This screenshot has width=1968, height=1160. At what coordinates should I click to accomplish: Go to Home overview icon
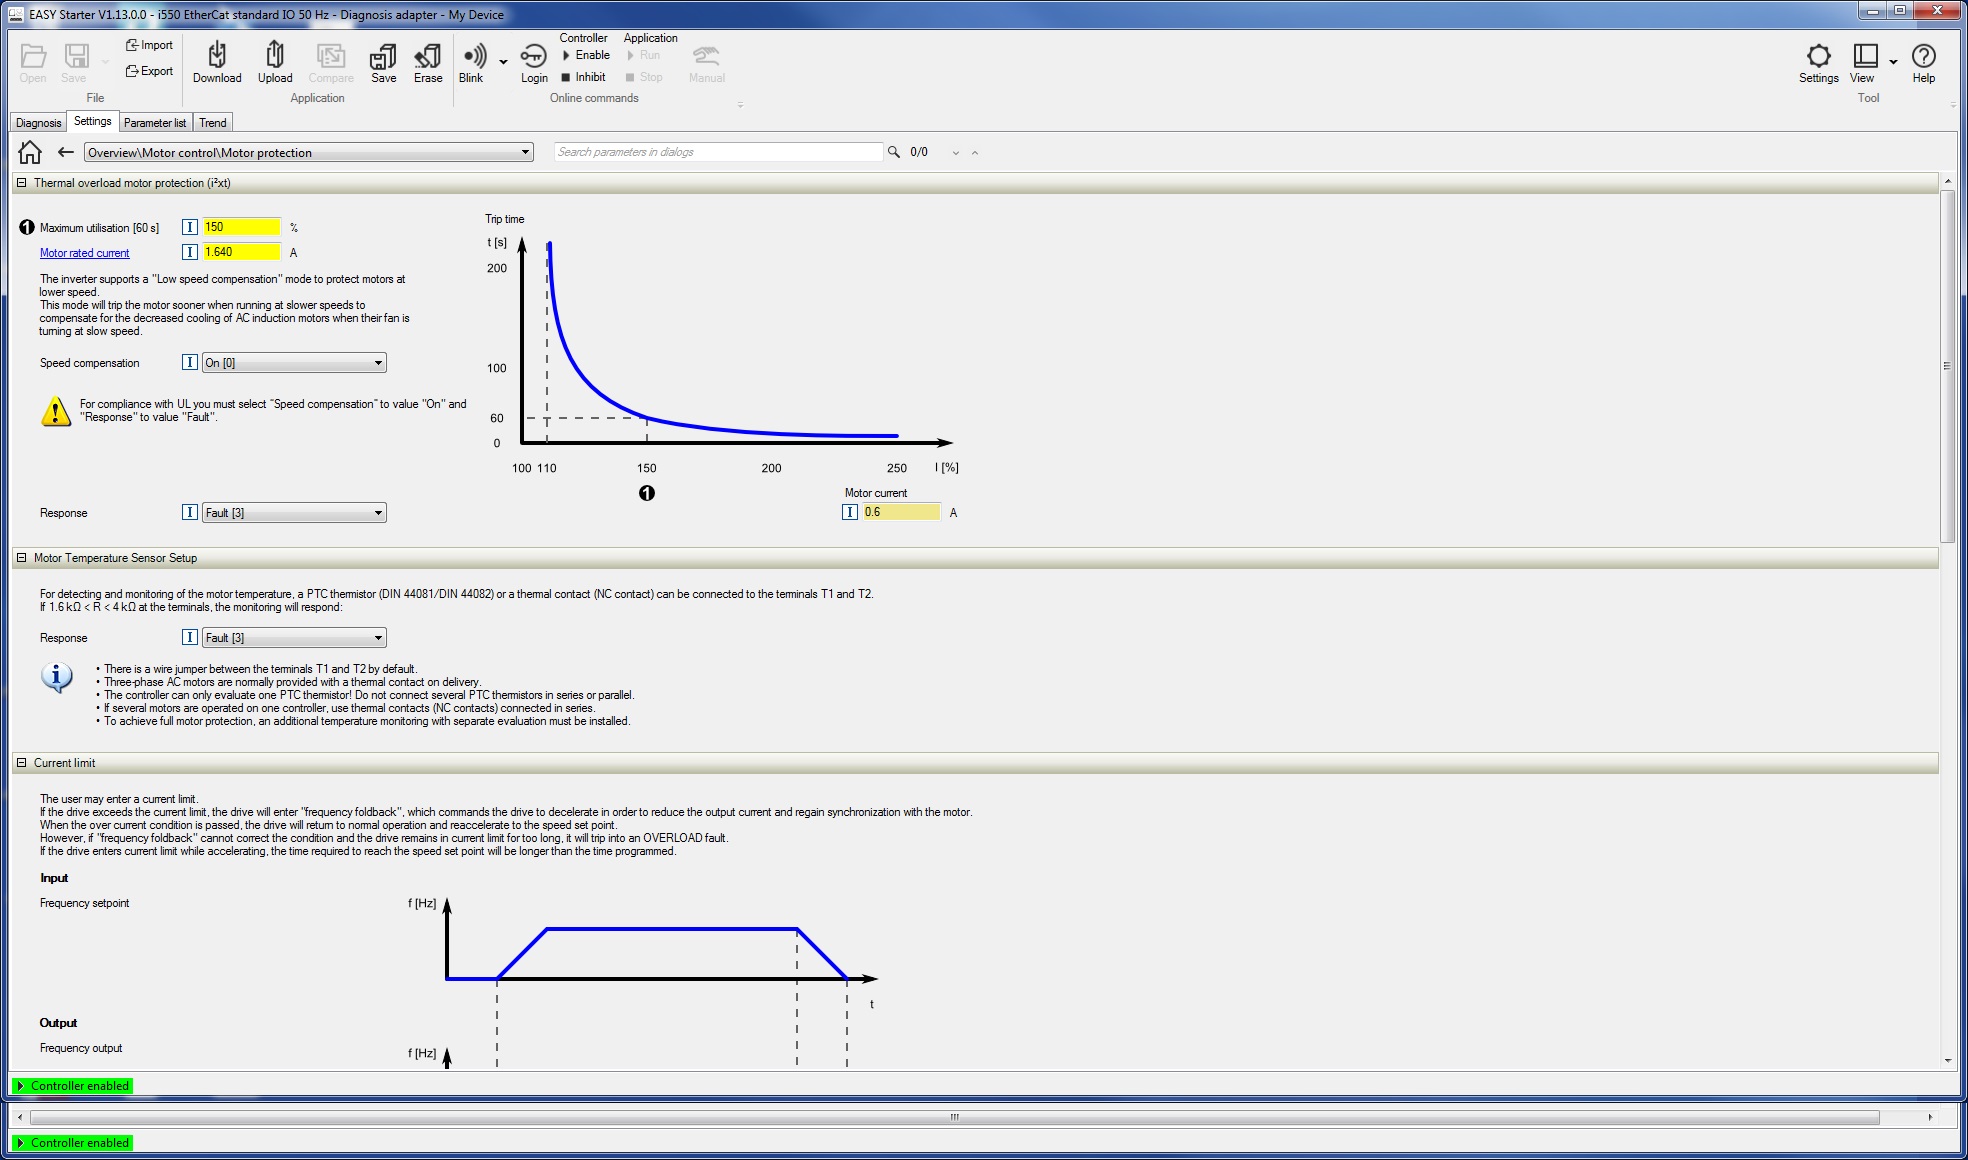coord(30,152)
